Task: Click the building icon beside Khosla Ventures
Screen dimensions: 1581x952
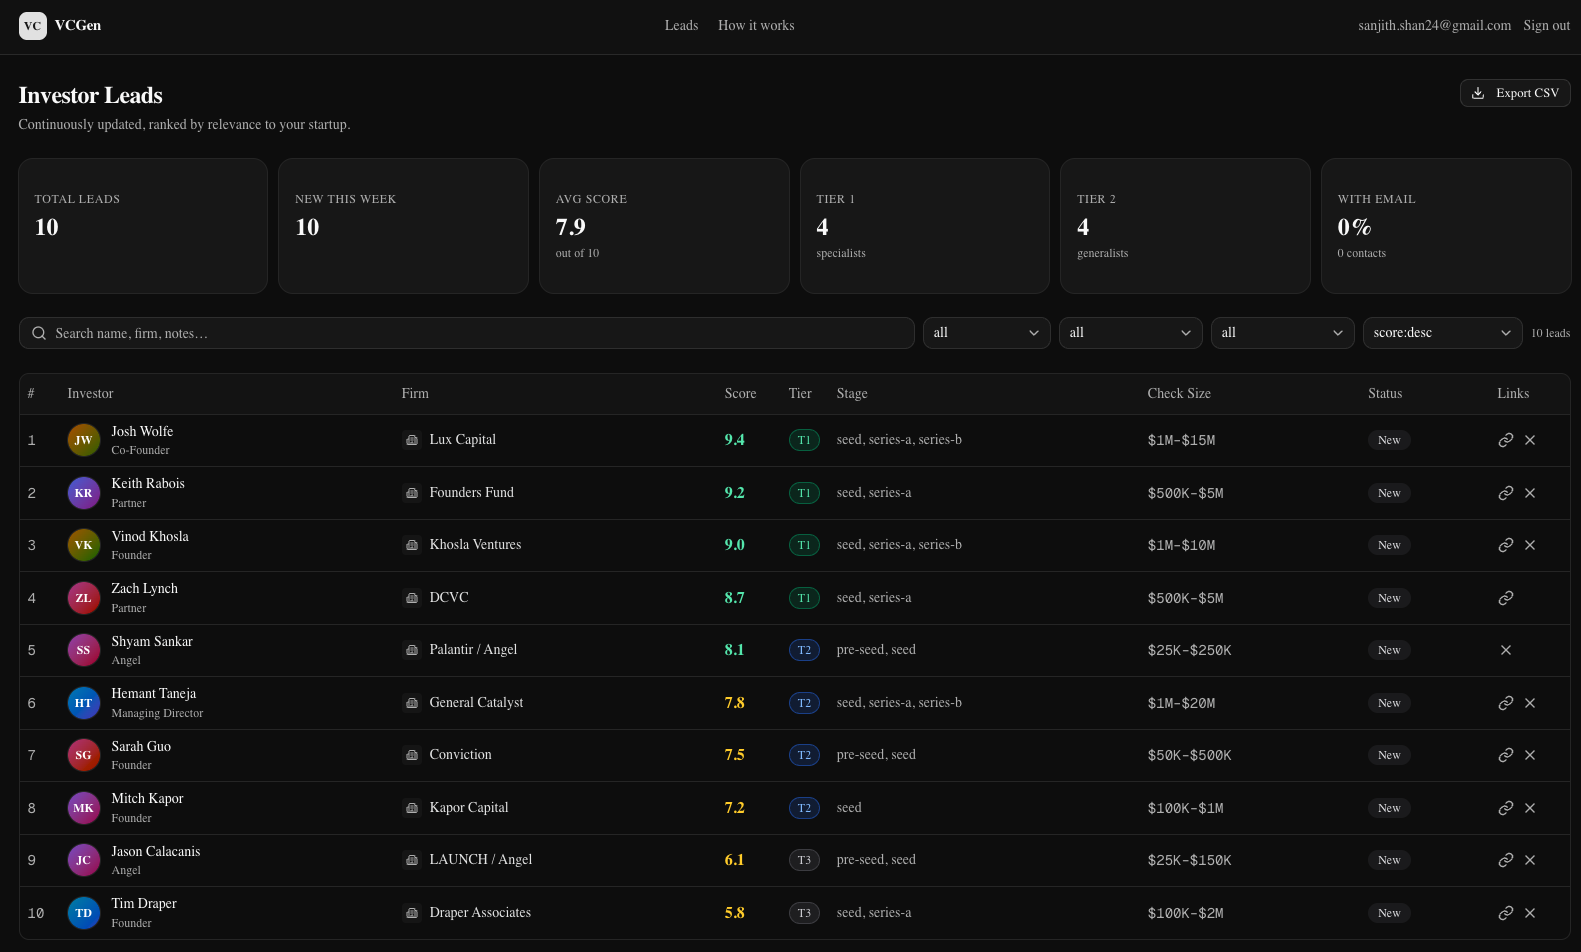Action: 412,545
